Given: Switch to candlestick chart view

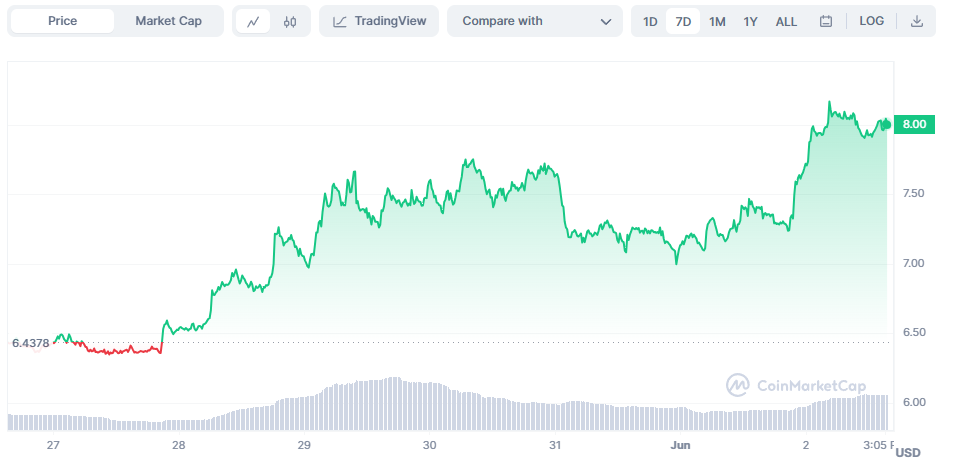Looking at the screenshot, I should click(290, 21).
